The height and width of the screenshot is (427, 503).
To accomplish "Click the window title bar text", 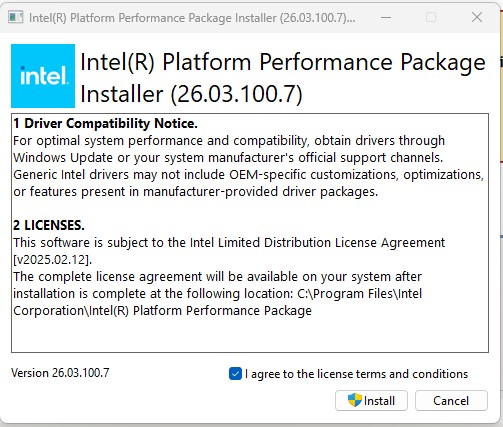I will [x=192, y=18].
